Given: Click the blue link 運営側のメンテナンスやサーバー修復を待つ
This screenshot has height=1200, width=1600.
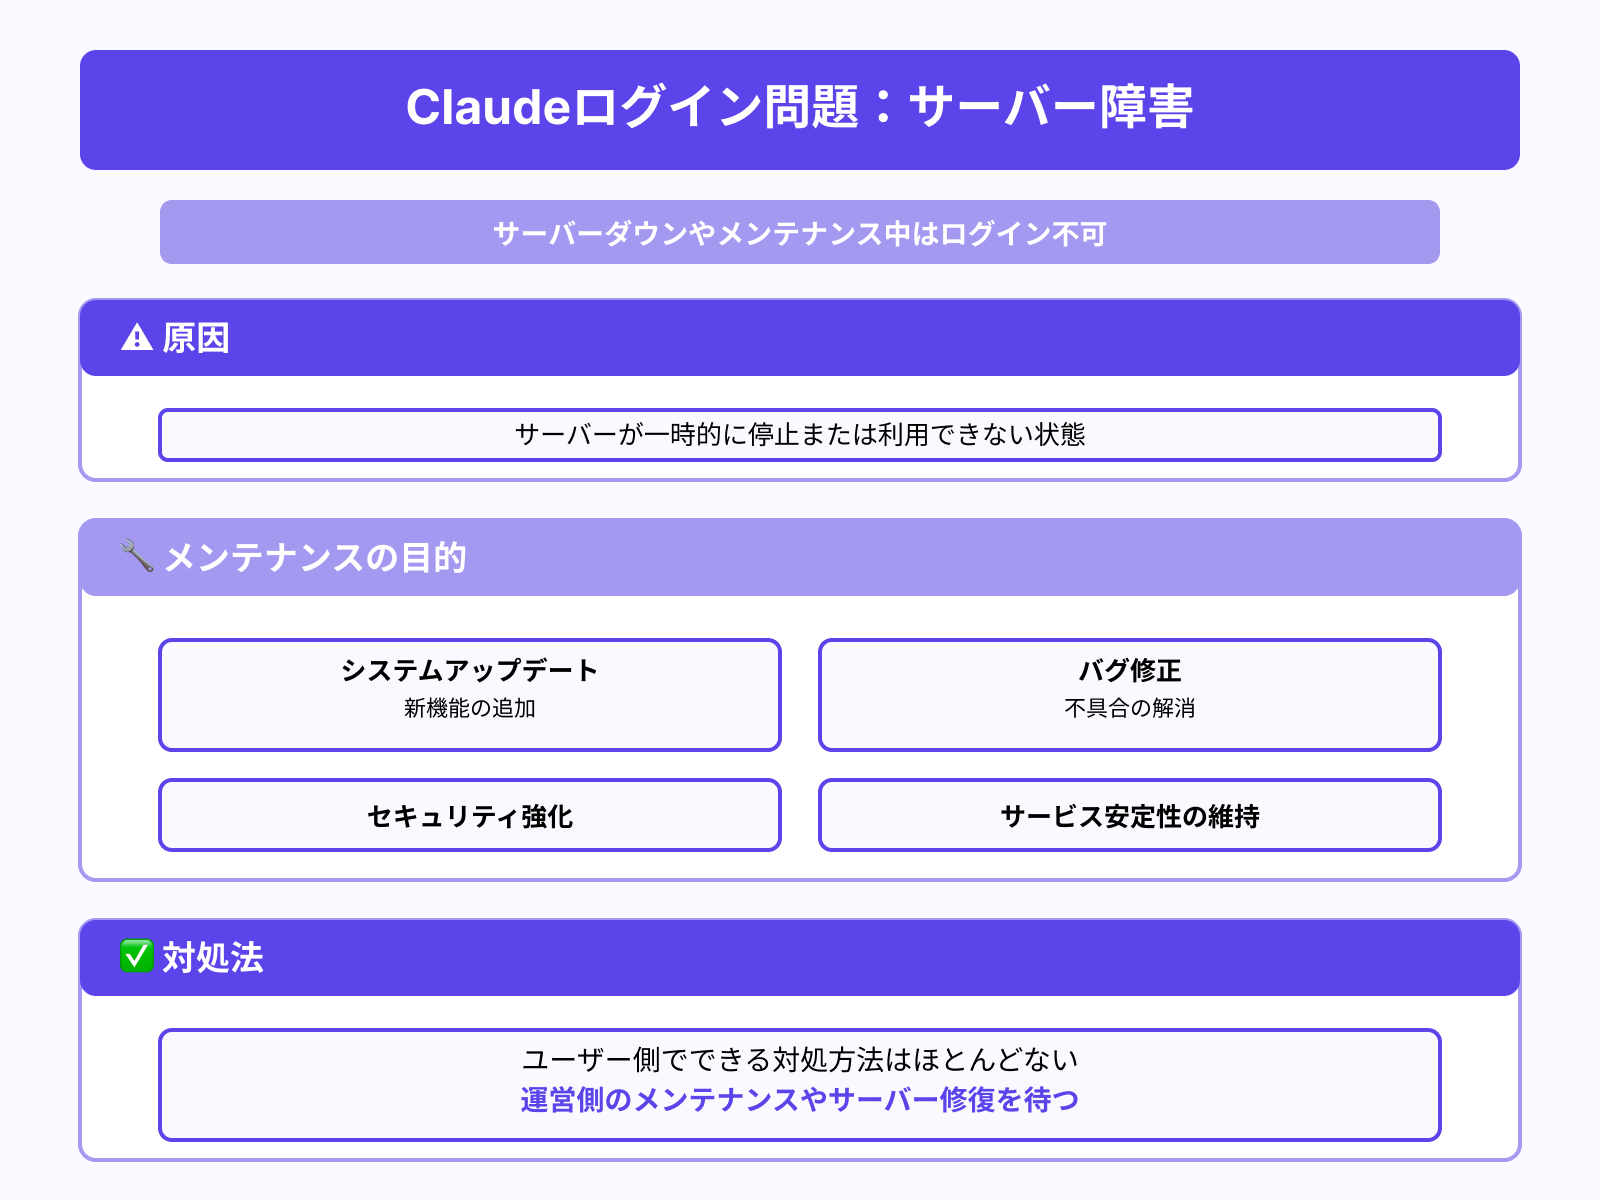Looking at the screenshot, I should [800, 1099].
